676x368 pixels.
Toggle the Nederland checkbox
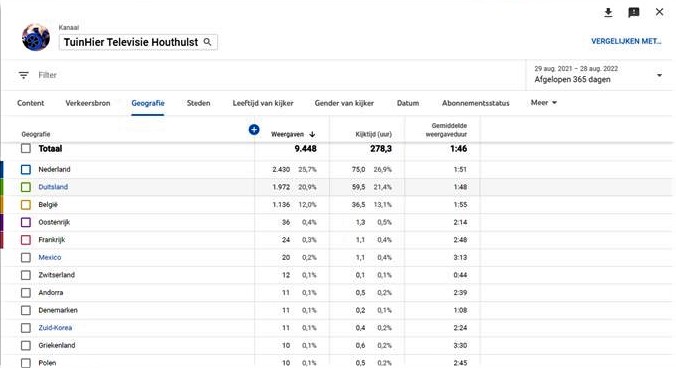(26, 169)
